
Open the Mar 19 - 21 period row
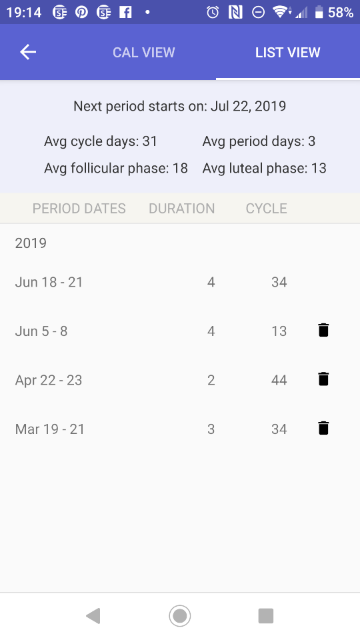[x=180, y=429]
